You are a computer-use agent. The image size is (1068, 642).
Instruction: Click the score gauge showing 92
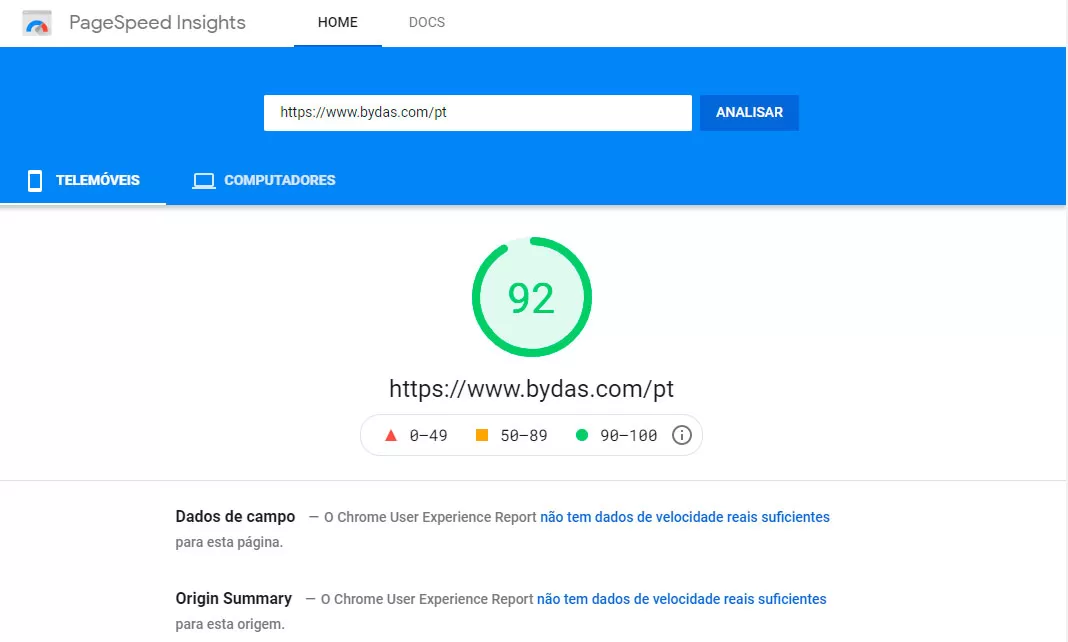click(x=532, y=297)
